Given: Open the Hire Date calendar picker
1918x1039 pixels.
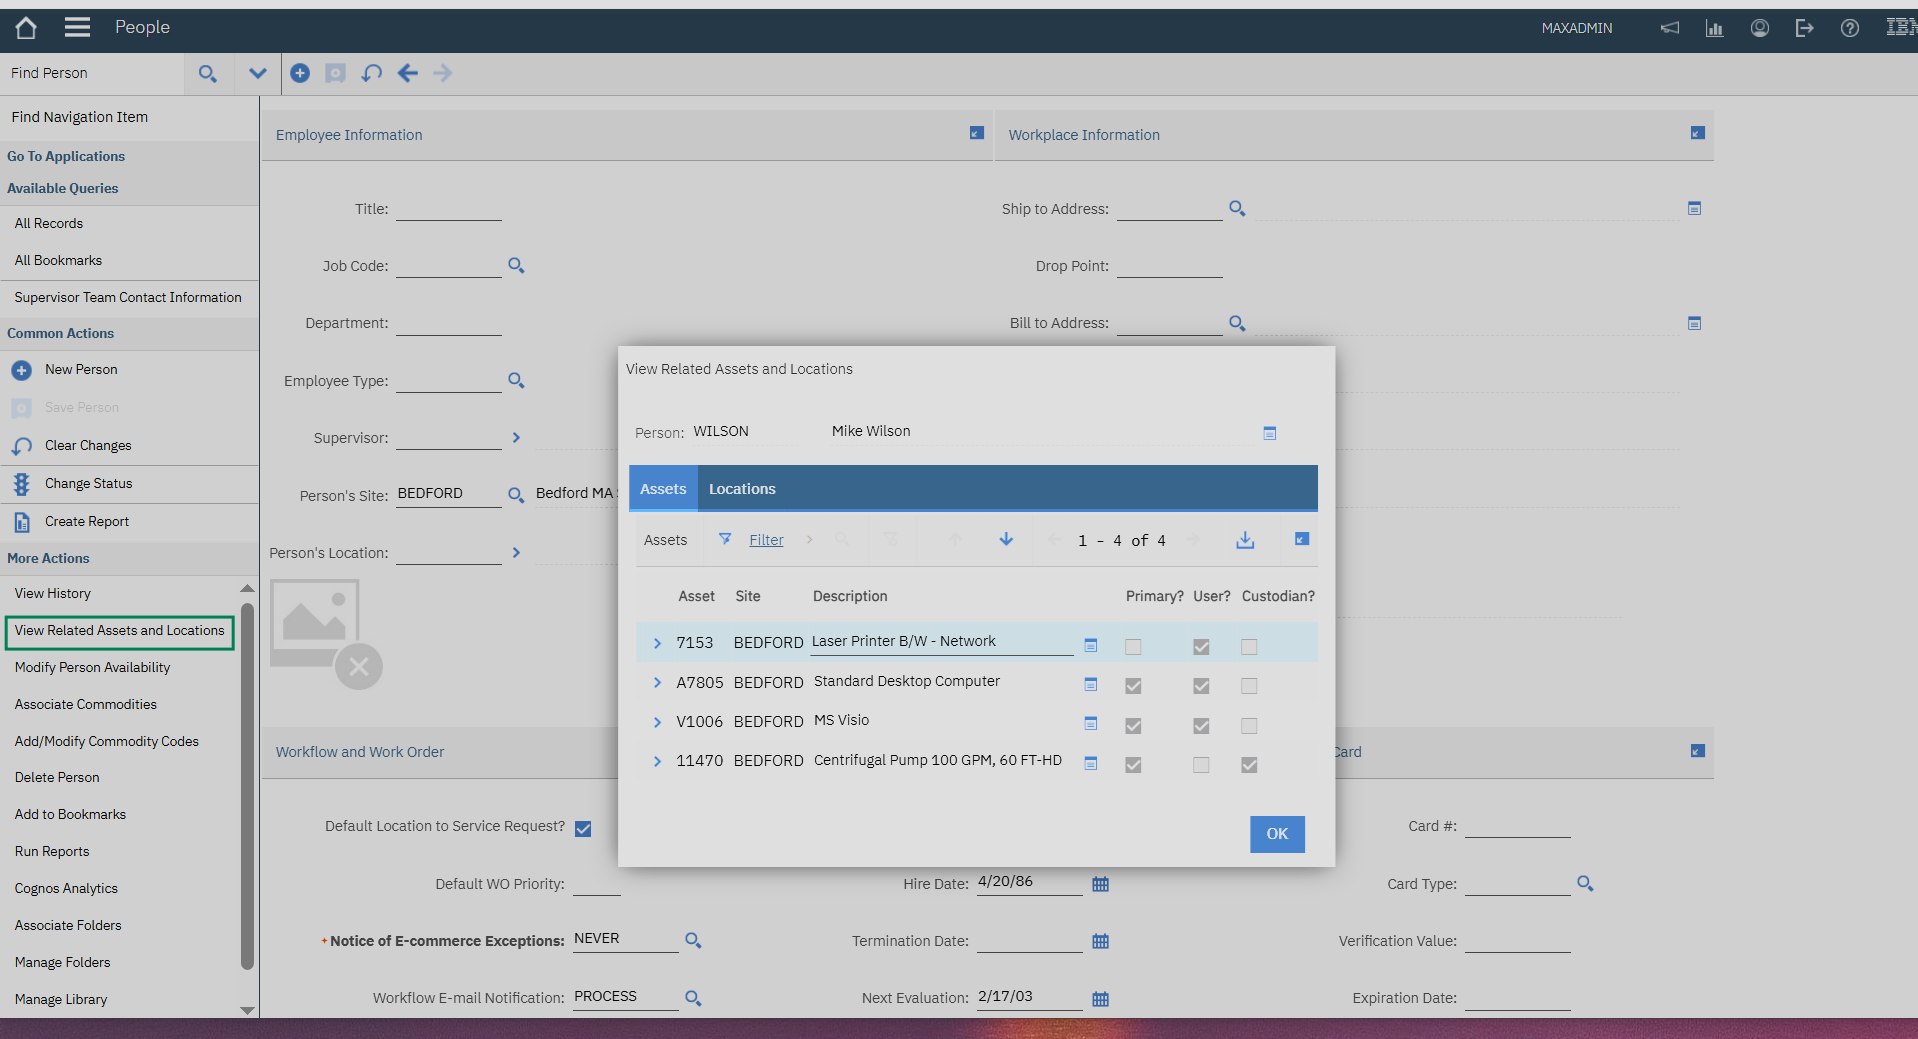Looking at the screenshot, I should tap(1100, 884).
